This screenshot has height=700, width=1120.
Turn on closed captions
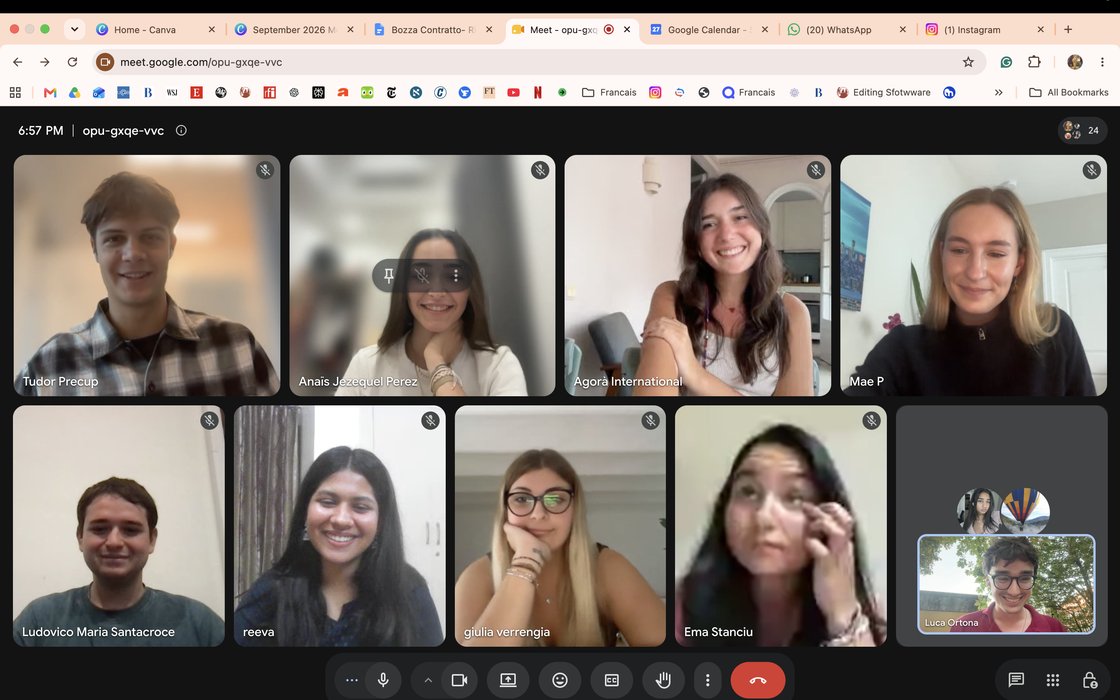click(x=611, y=680)
